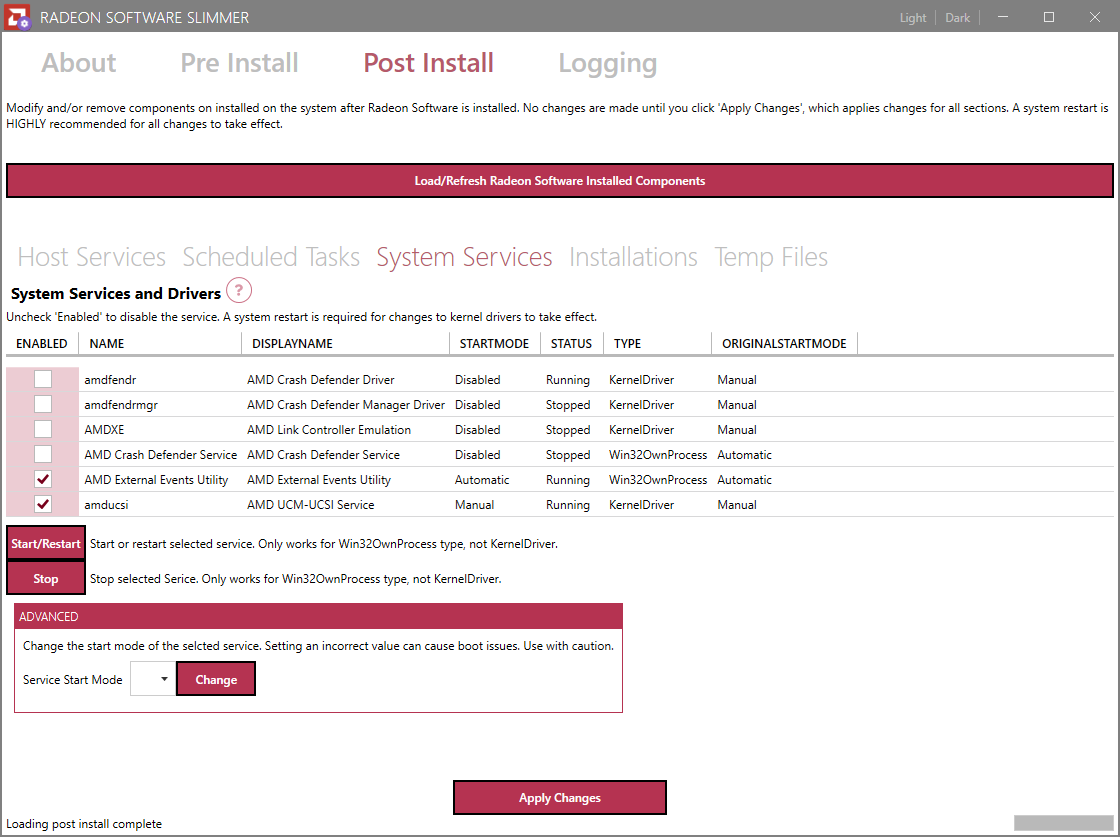Sort by the DISPLAYNAME column header
This screenshot has width=1120, height=837.
click(x=346, y=344)
